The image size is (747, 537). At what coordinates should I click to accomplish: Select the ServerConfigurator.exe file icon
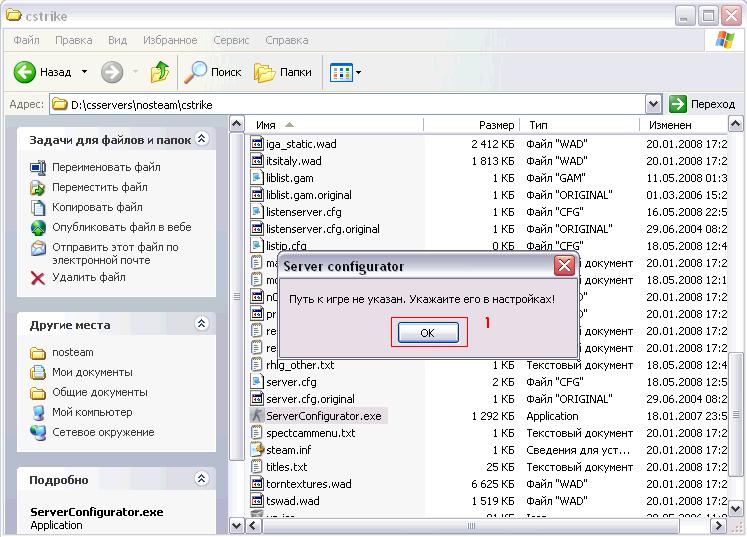click(x=257, y=415)
